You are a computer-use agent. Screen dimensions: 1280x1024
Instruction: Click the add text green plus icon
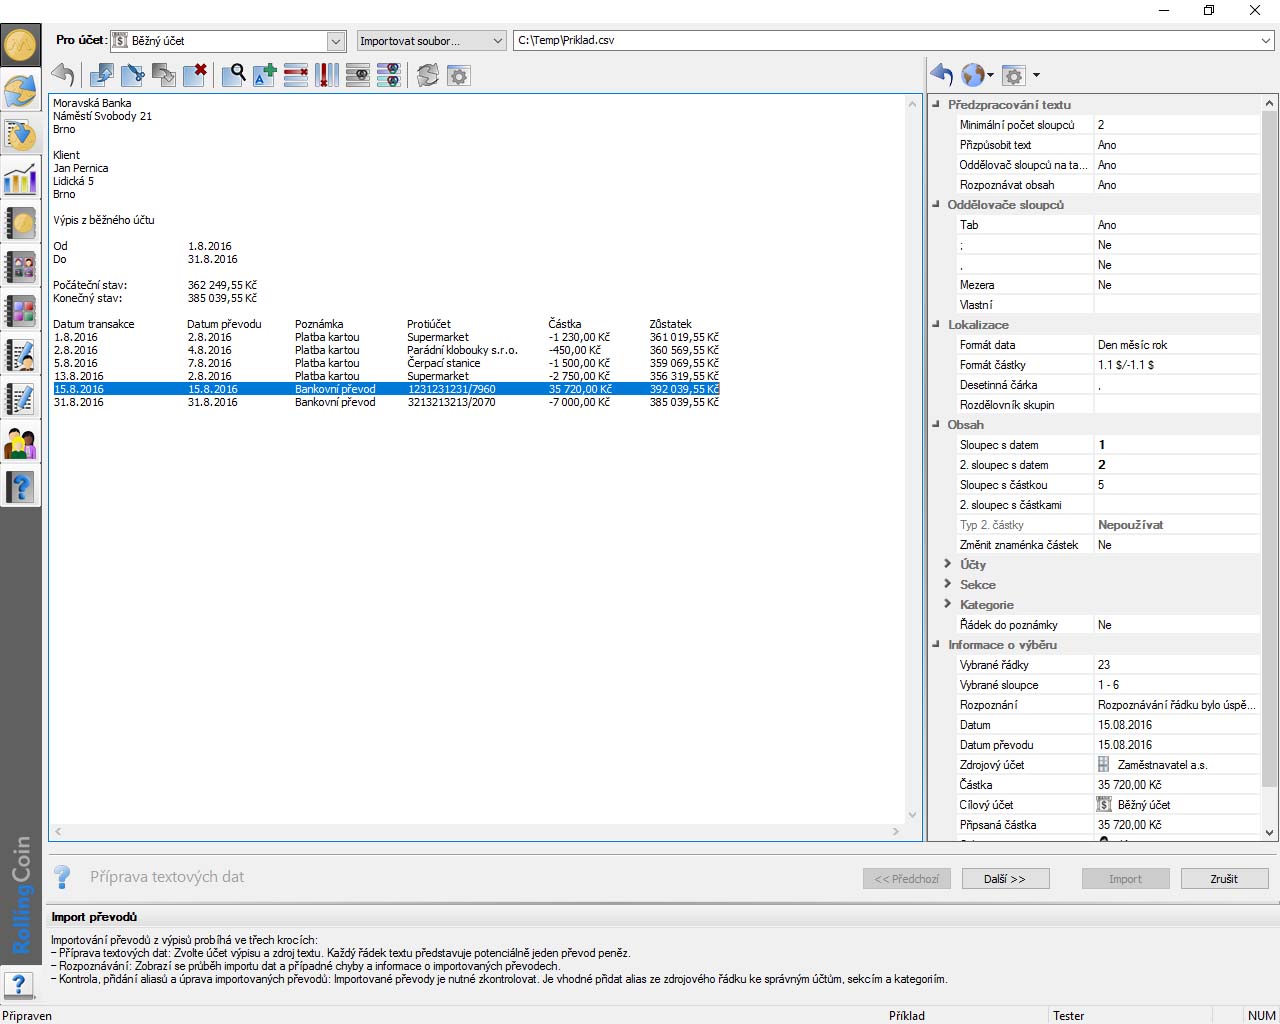[x=265, y=75]
